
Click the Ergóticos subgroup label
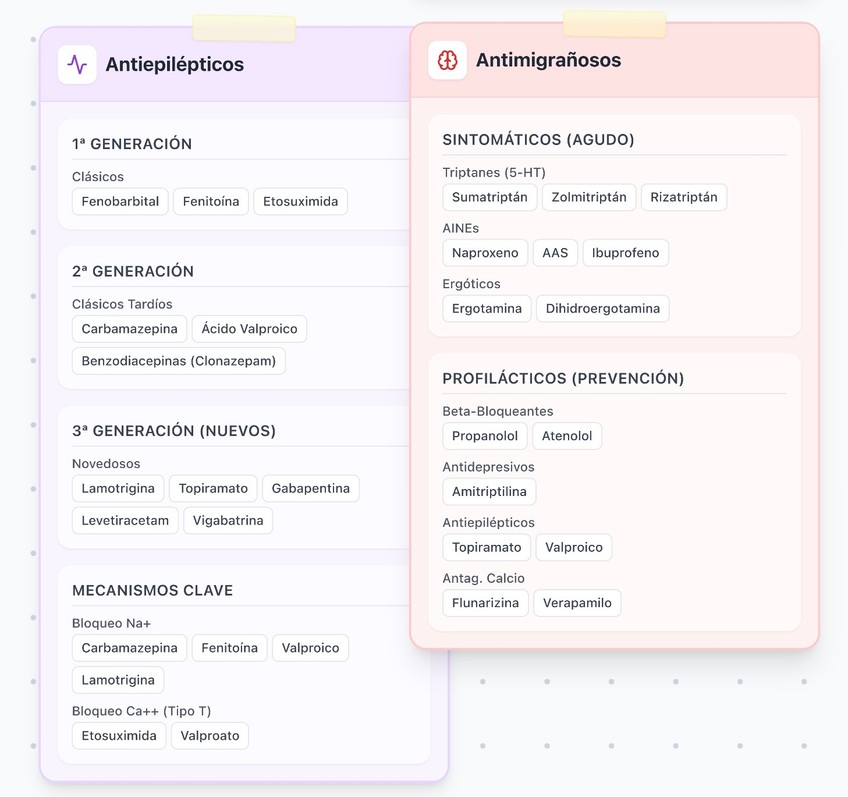(x=471, y=284)
